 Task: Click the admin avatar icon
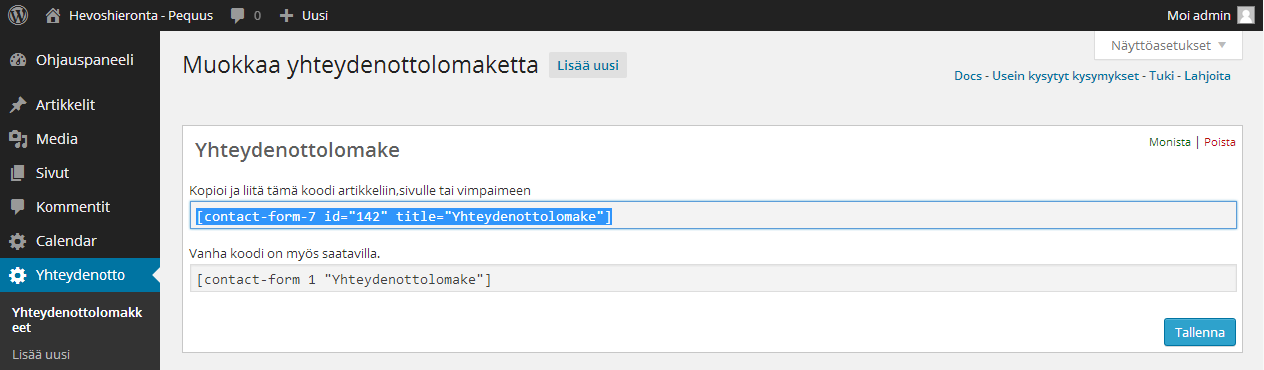click(x=1245, y=15)
